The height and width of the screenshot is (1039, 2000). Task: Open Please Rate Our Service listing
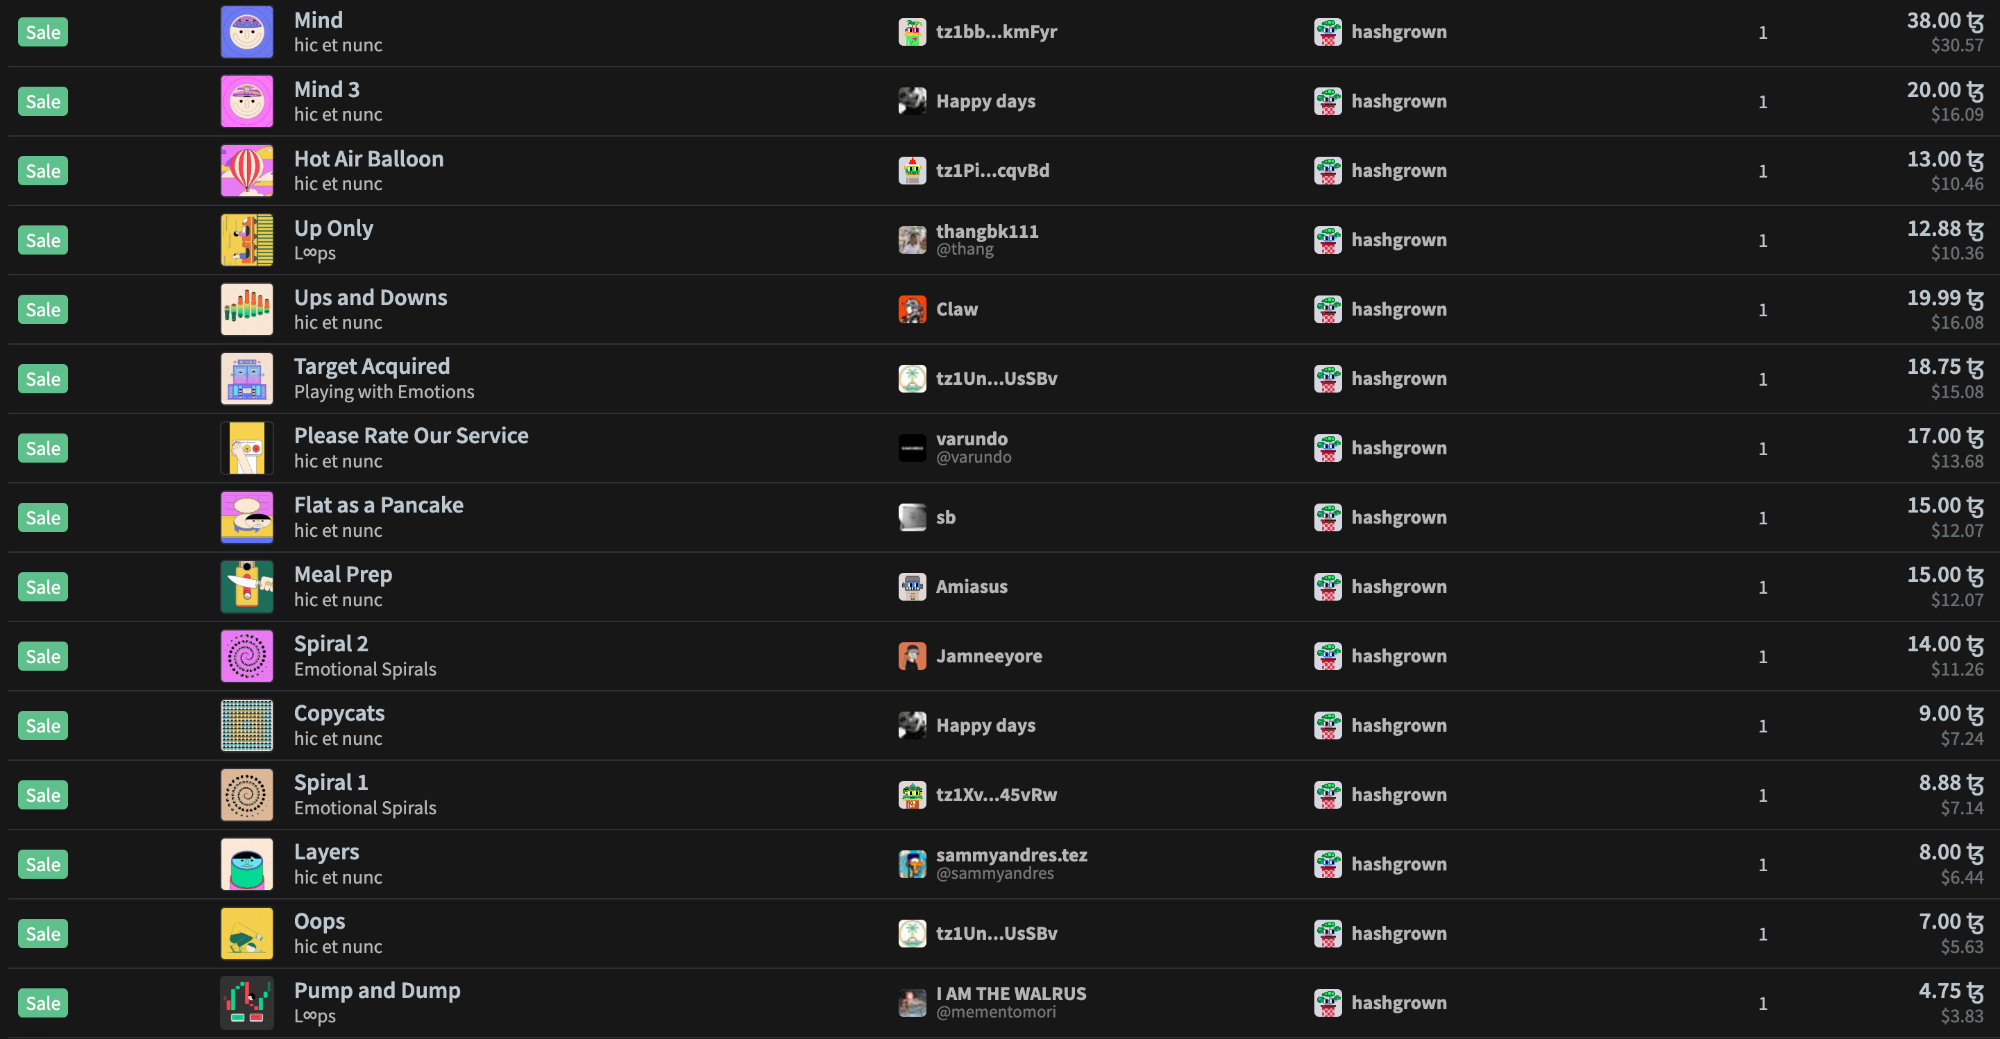410,436
